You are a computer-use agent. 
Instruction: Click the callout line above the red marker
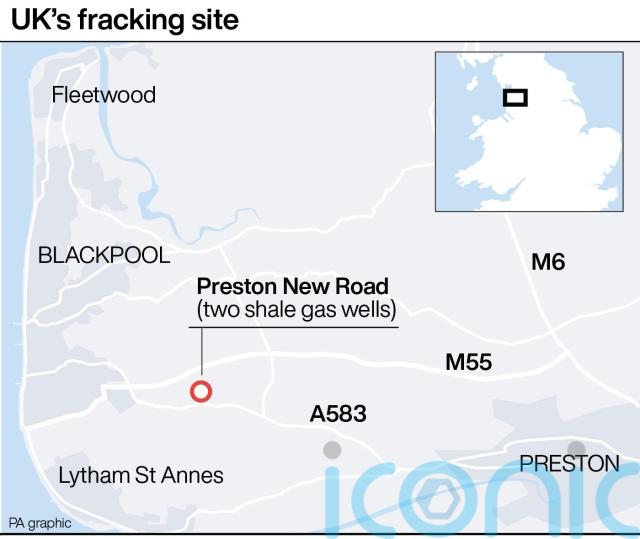coord(202,351)
